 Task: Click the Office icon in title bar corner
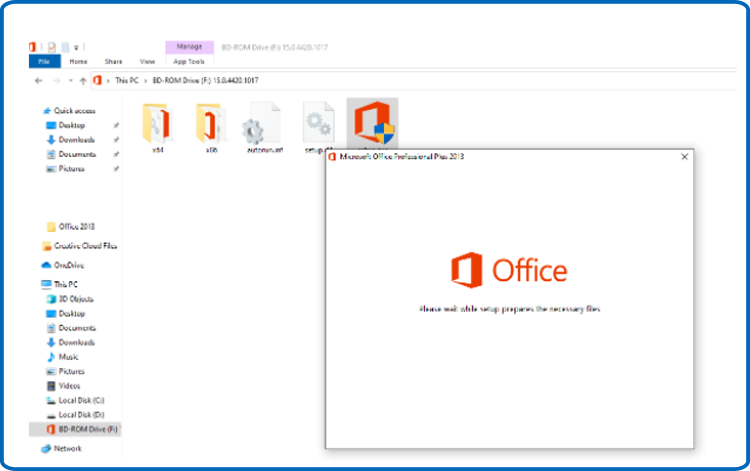33,47
